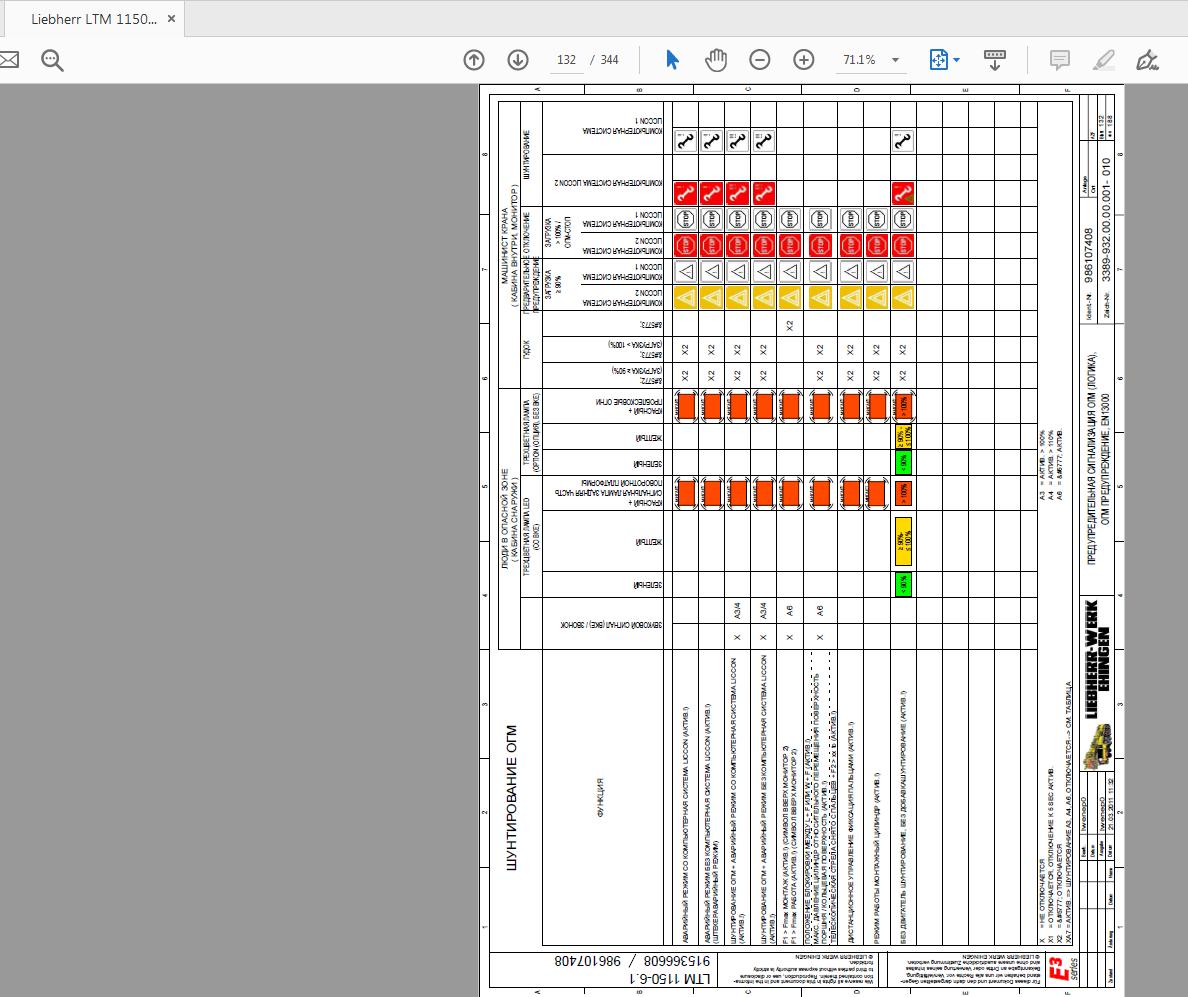Click the 'БЕЗ ДВИГАТЕЛЬ ШУНТИРОВАНИЕ' row text
Image resolution: width=1188 pixels, height=997 pixels.
coord(903,817)
